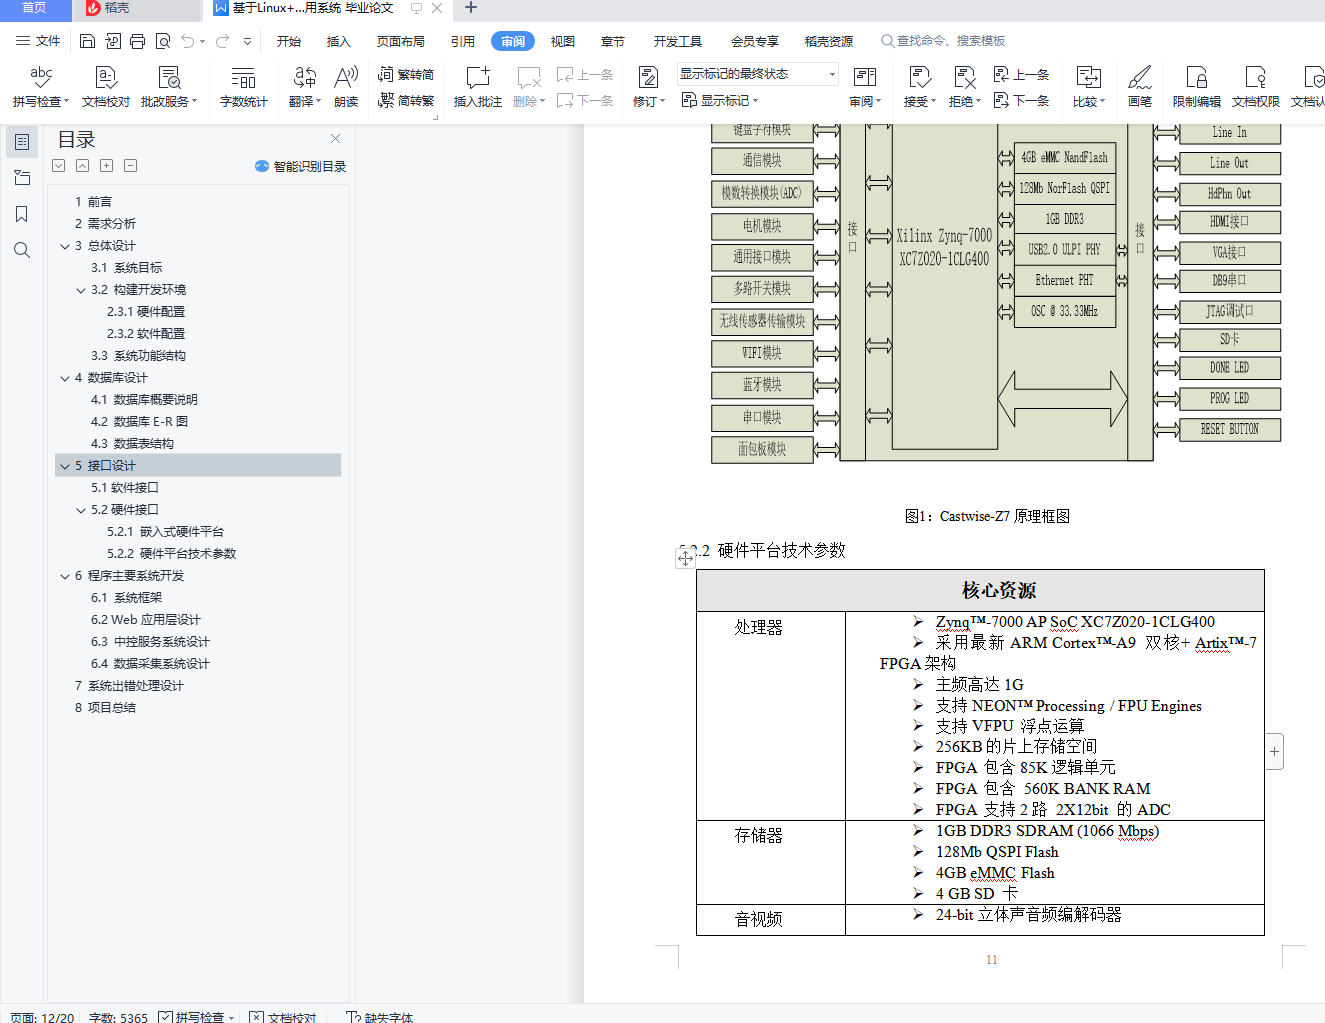Switch to the 引用 ribbon tab
The width and height of the screenshot is (1325, 1023).
(463, 41)
